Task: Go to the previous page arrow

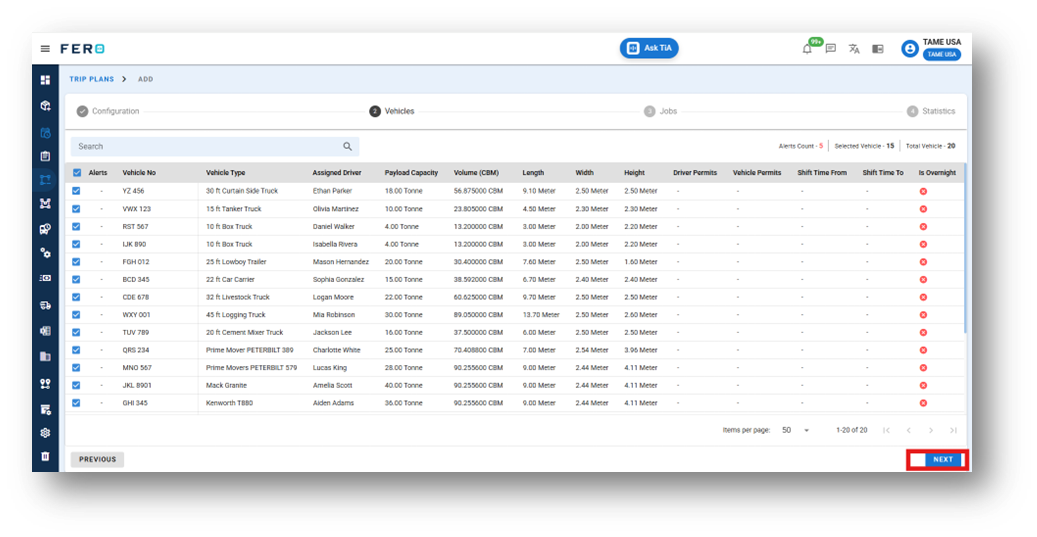Action: point(909,431)
